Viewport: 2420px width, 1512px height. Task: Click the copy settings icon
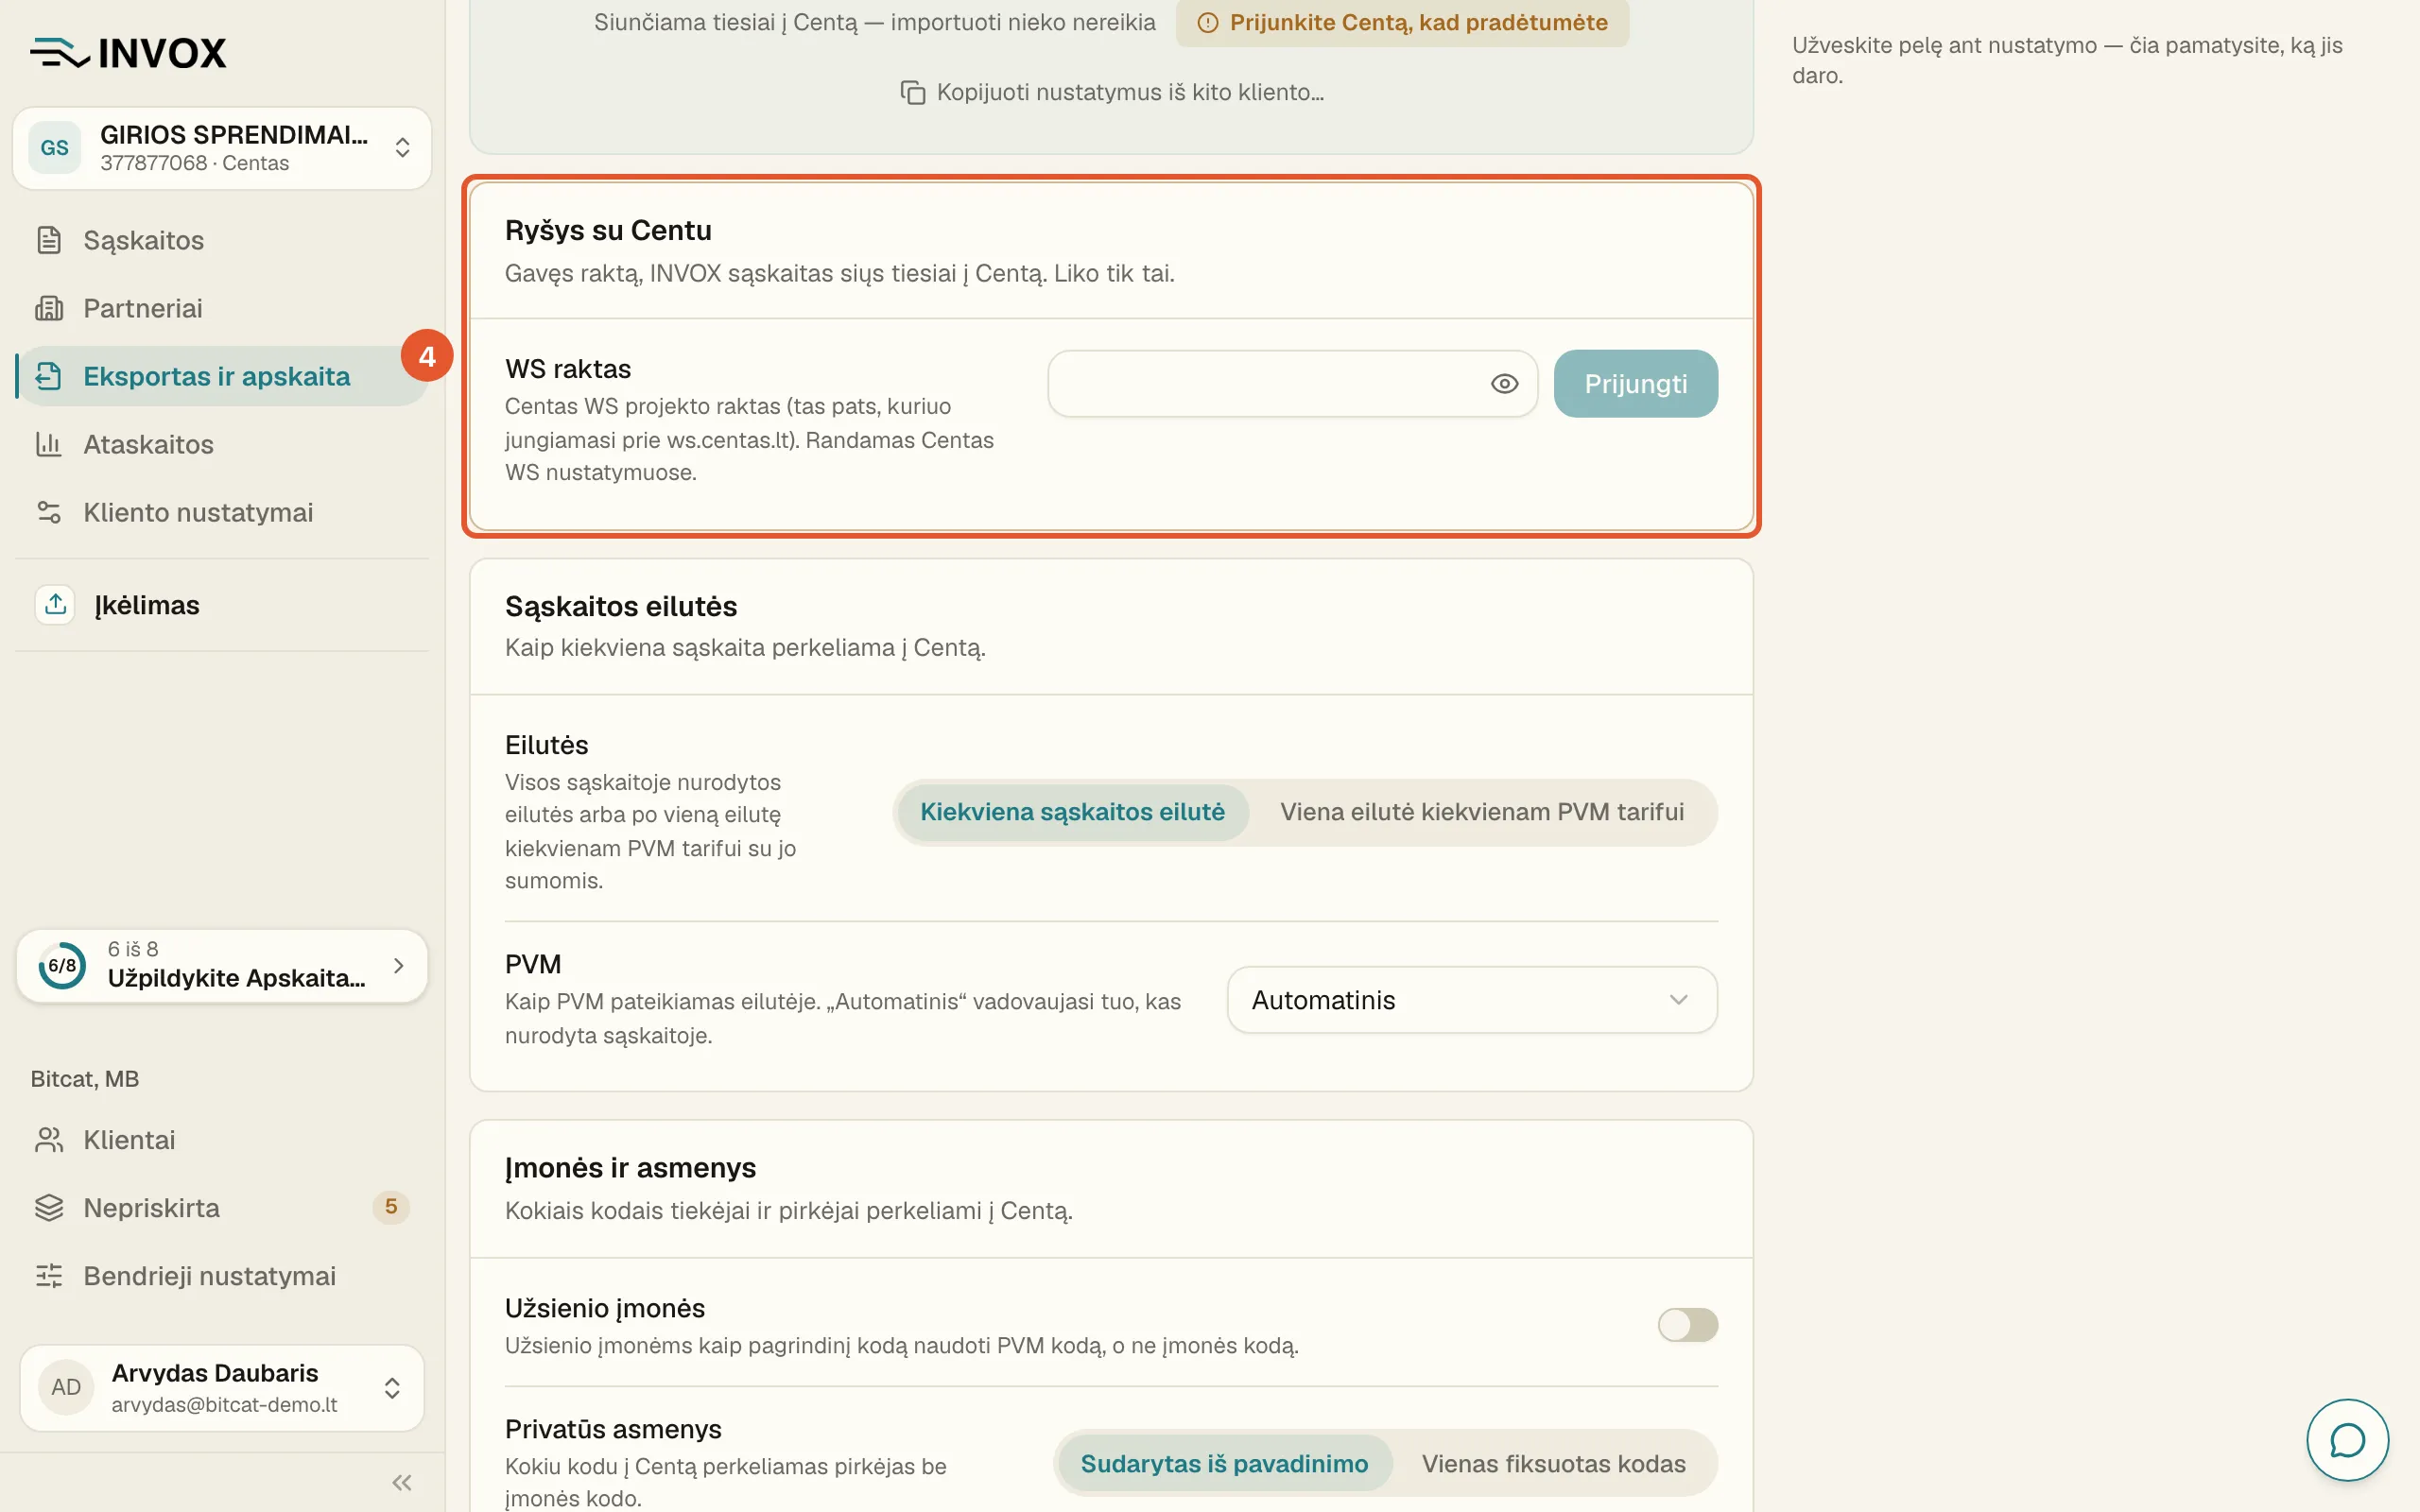coord(912,92)
